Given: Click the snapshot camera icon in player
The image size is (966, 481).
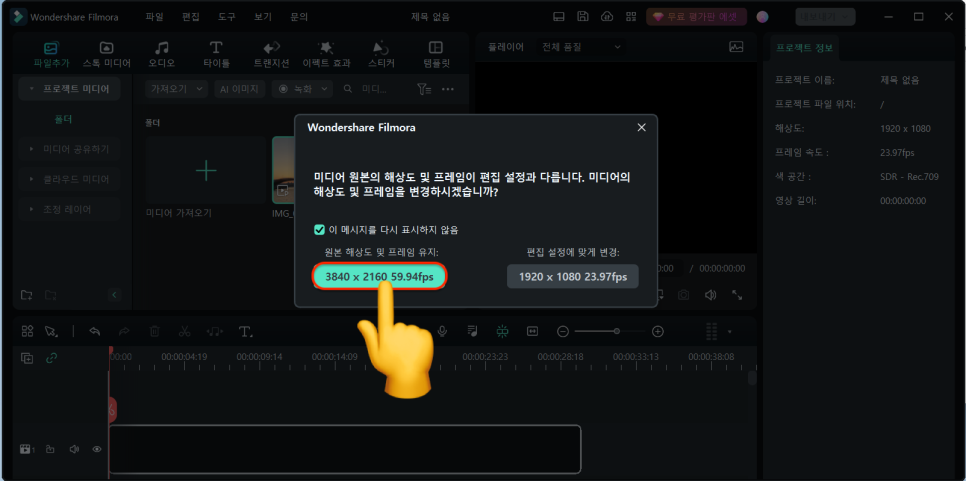Looking at the screenshot, I should pyautogui.click(x=684, y=295).
